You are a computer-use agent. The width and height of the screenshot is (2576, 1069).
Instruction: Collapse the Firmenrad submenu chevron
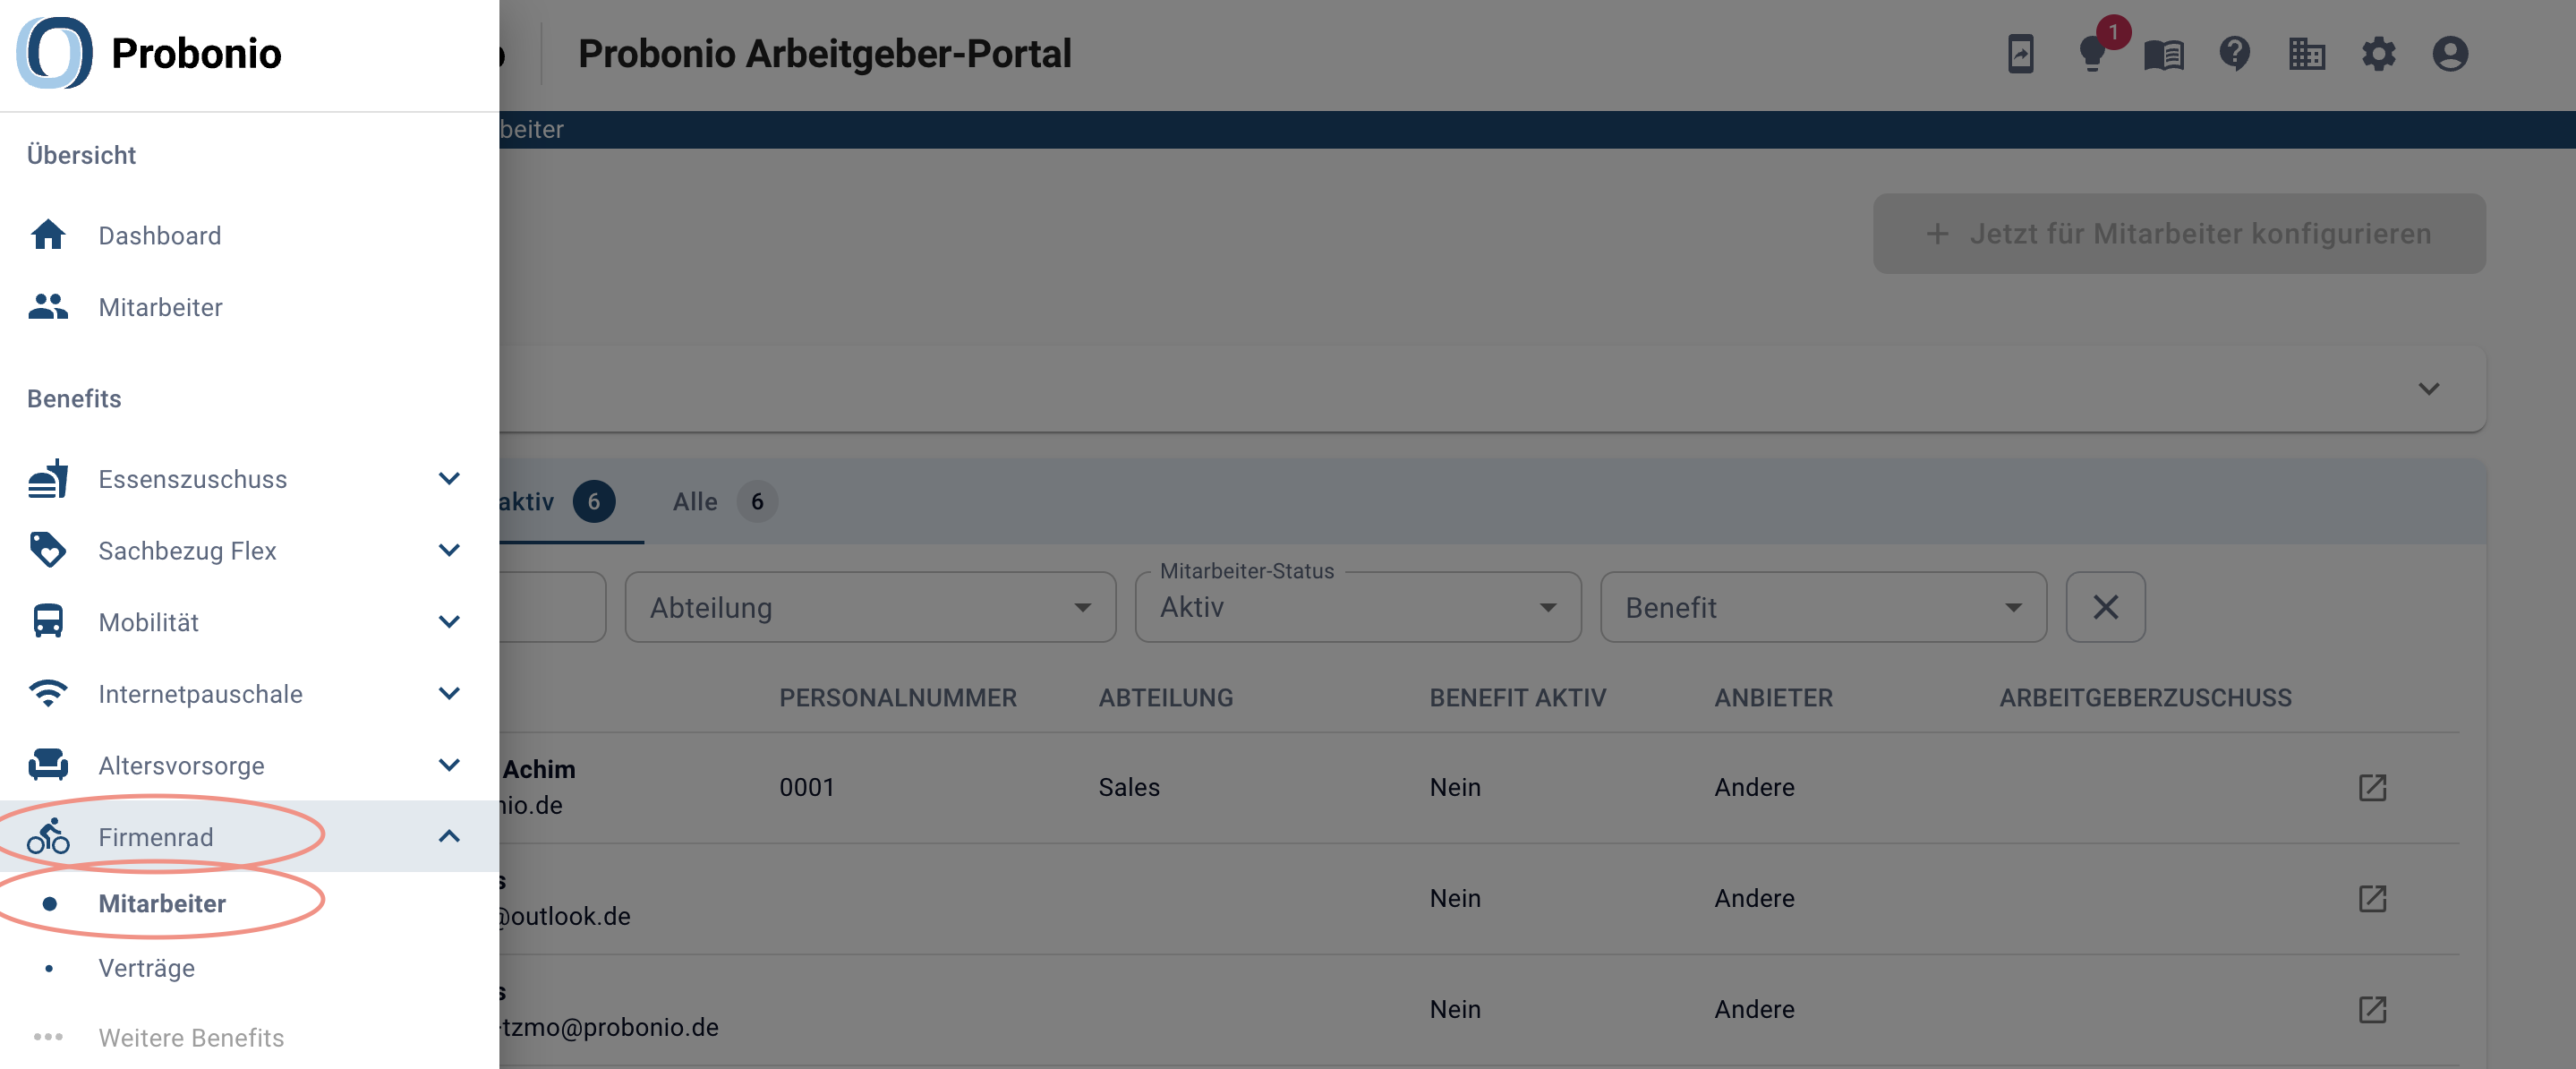(x=449, y=837)
